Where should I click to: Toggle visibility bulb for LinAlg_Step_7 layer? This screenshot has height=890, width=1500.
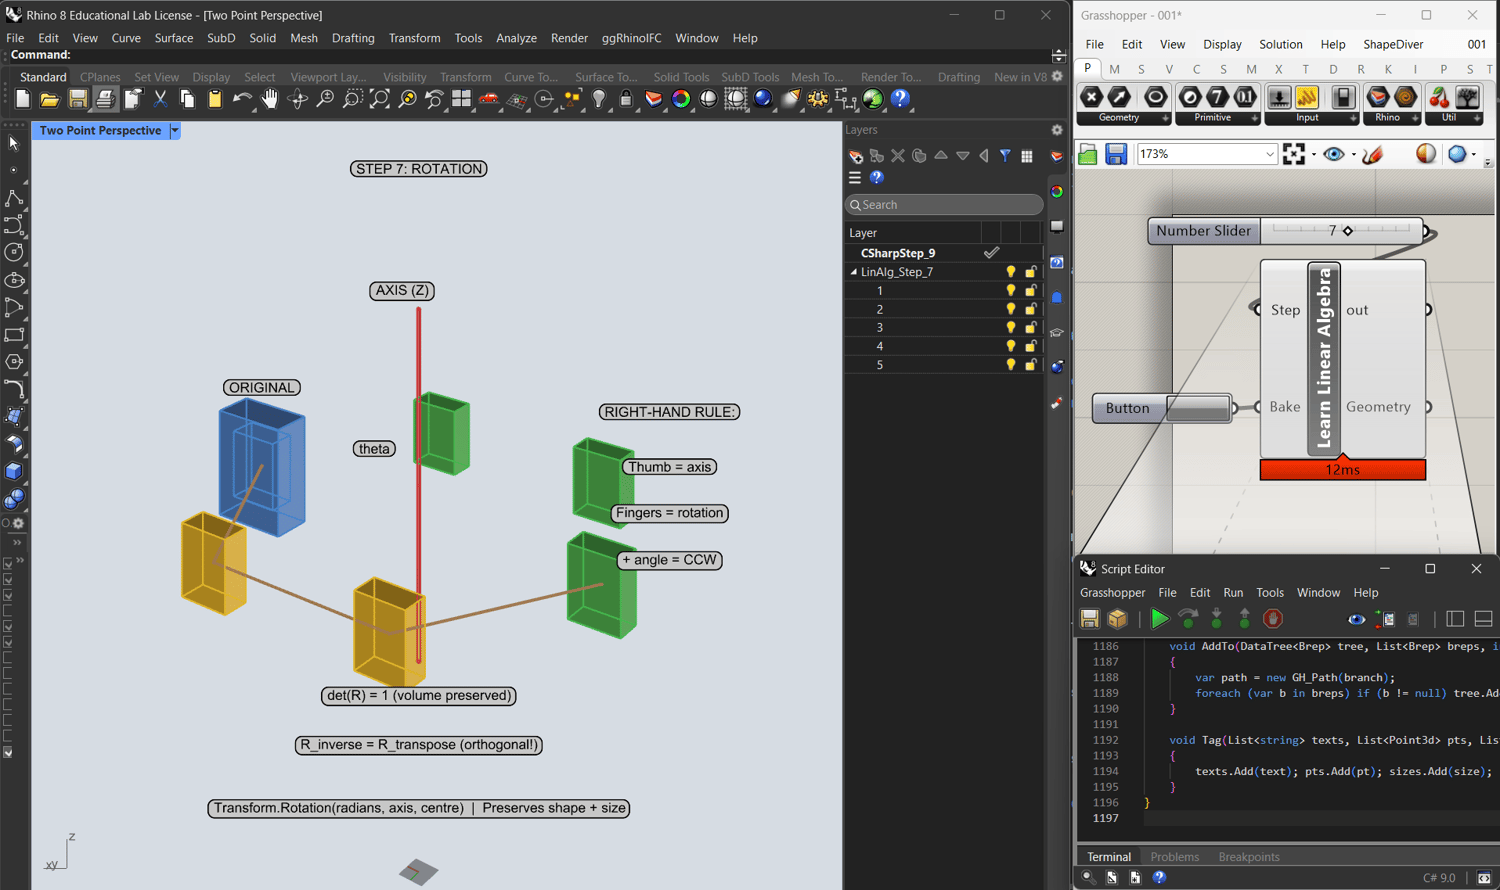[1011, 272]
